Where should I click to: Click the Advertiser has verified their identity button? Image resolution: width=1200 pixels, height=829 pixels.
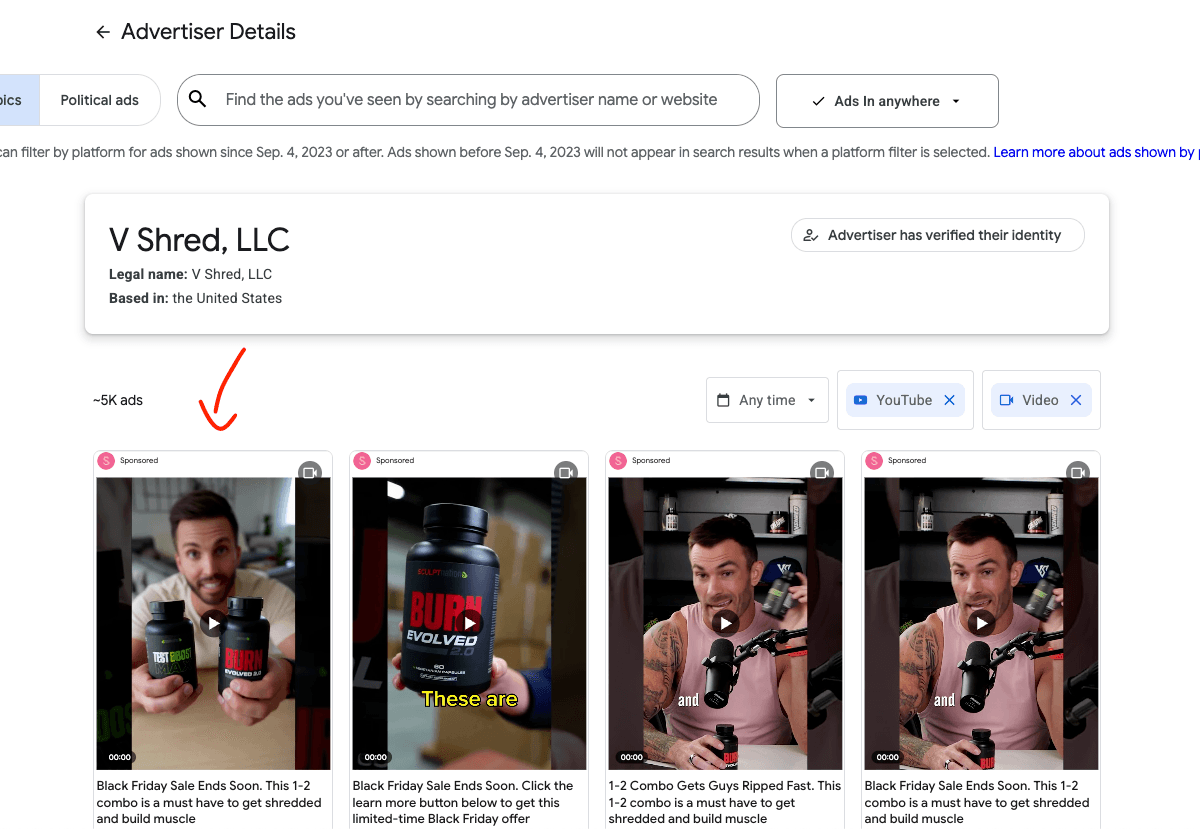(x=937, y=234)
